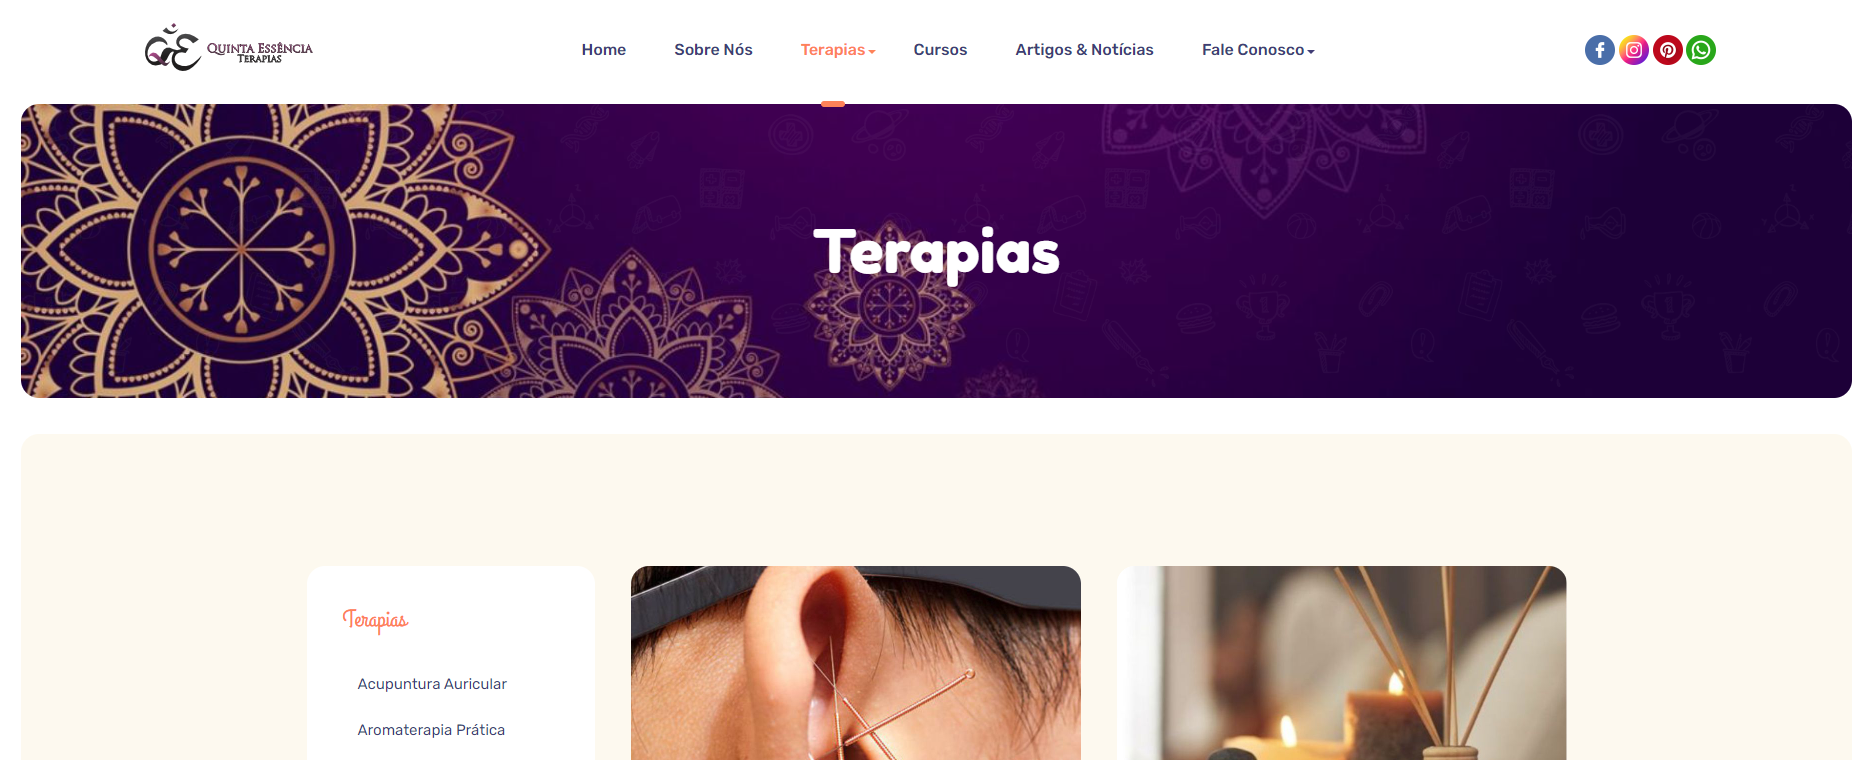1864x760 pixels.
Task: Open the Instagram social icon
Action: [1633, 50]
